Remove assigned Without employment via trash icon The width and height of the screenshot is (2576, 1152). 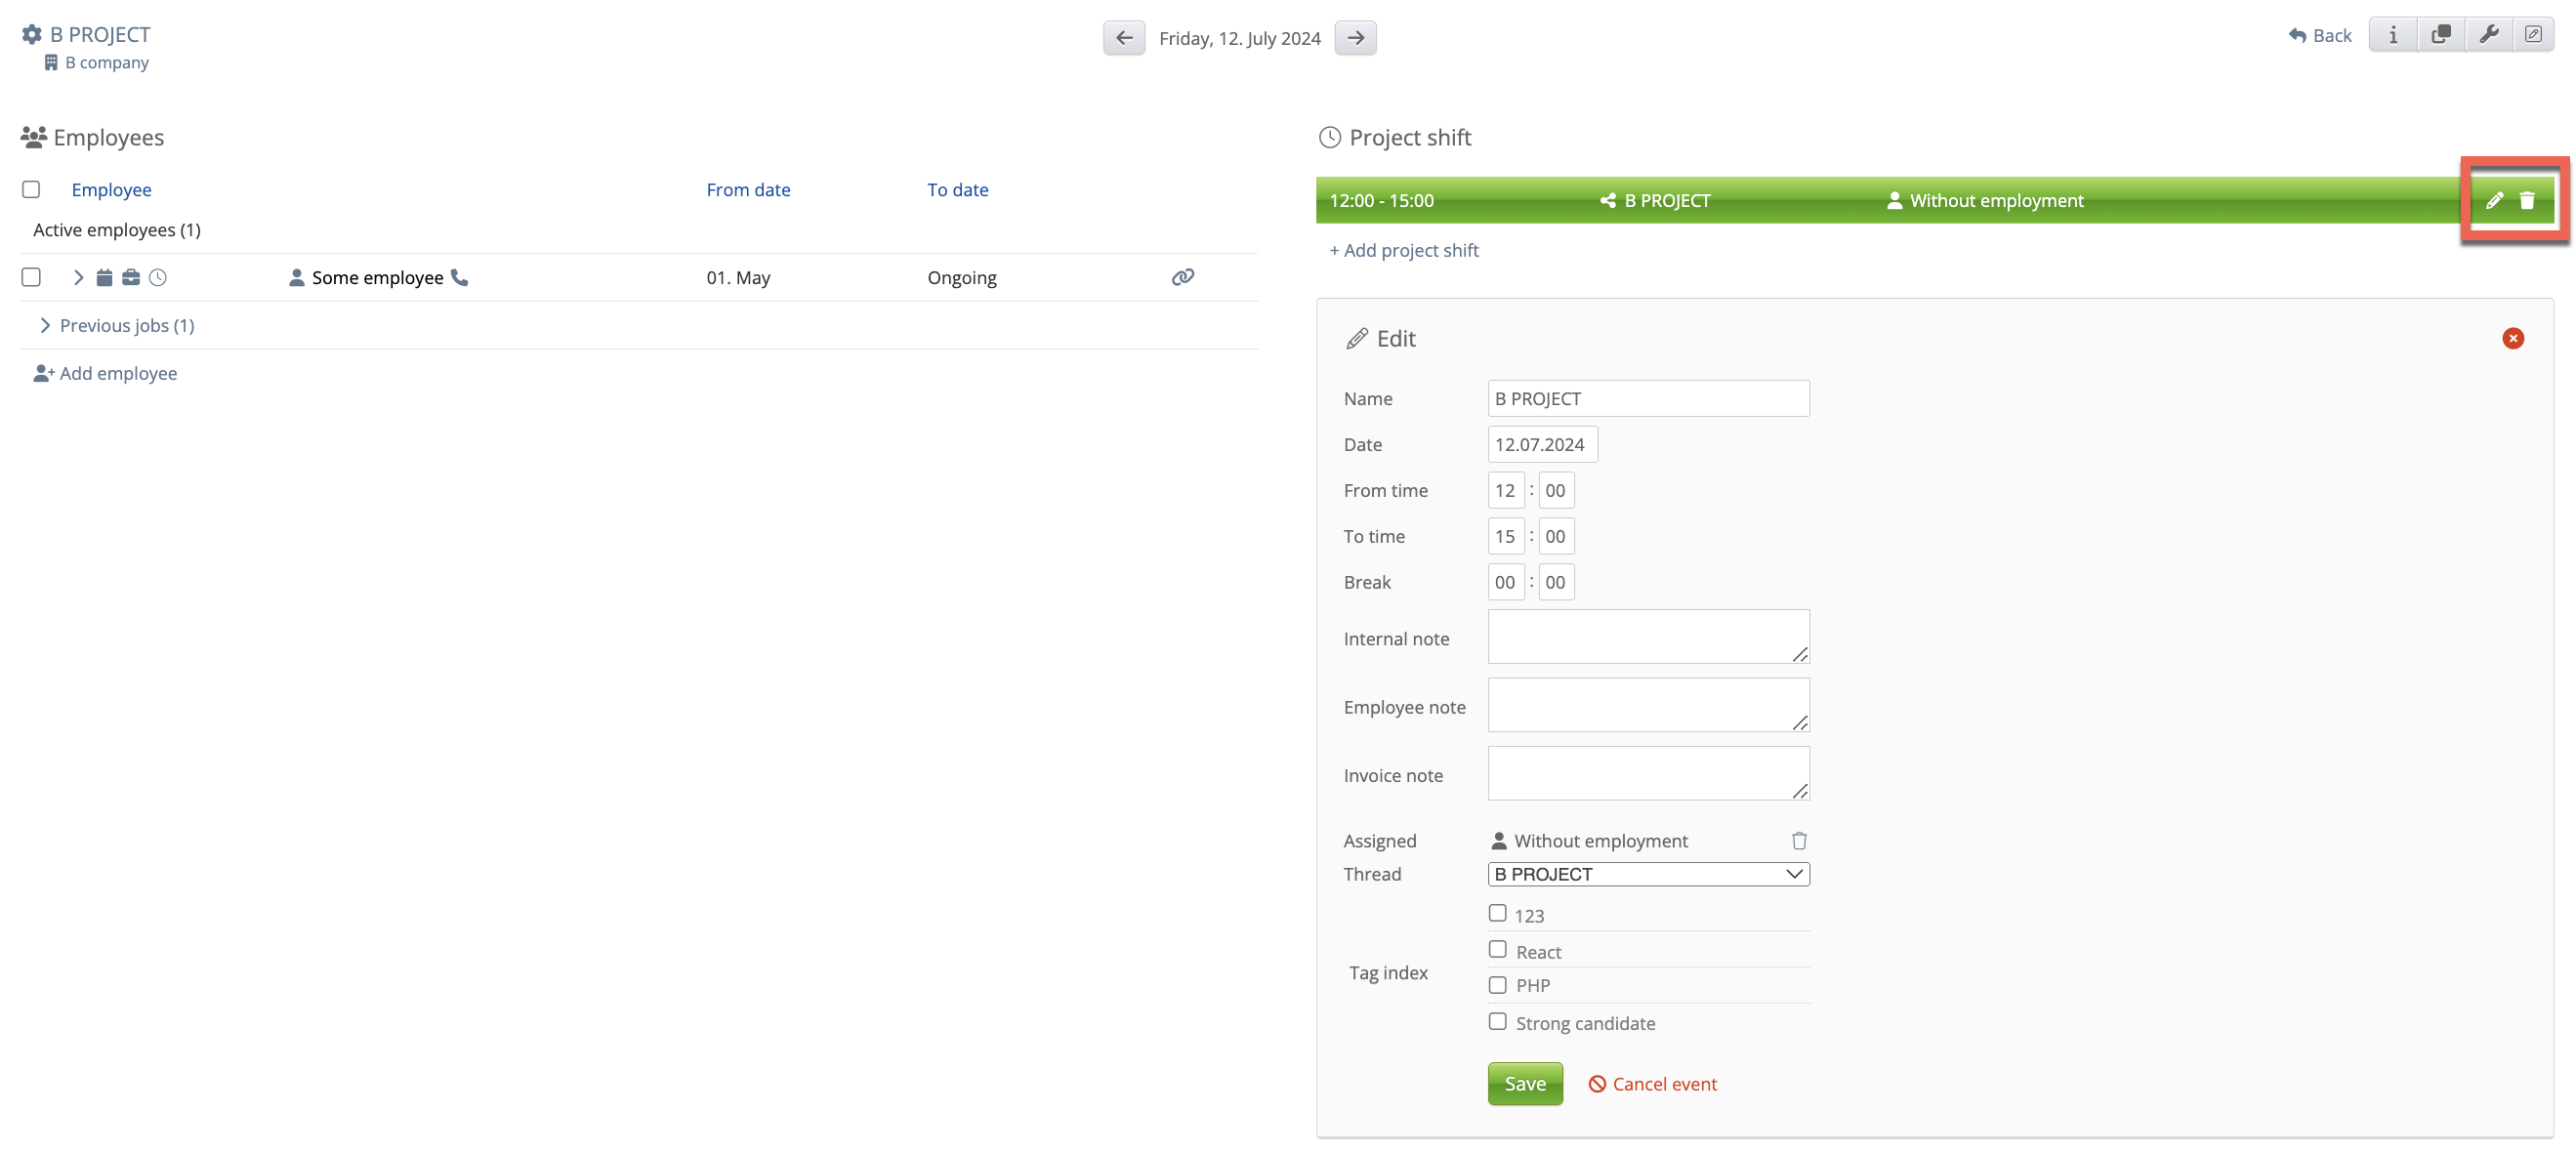coord(1799,840)
